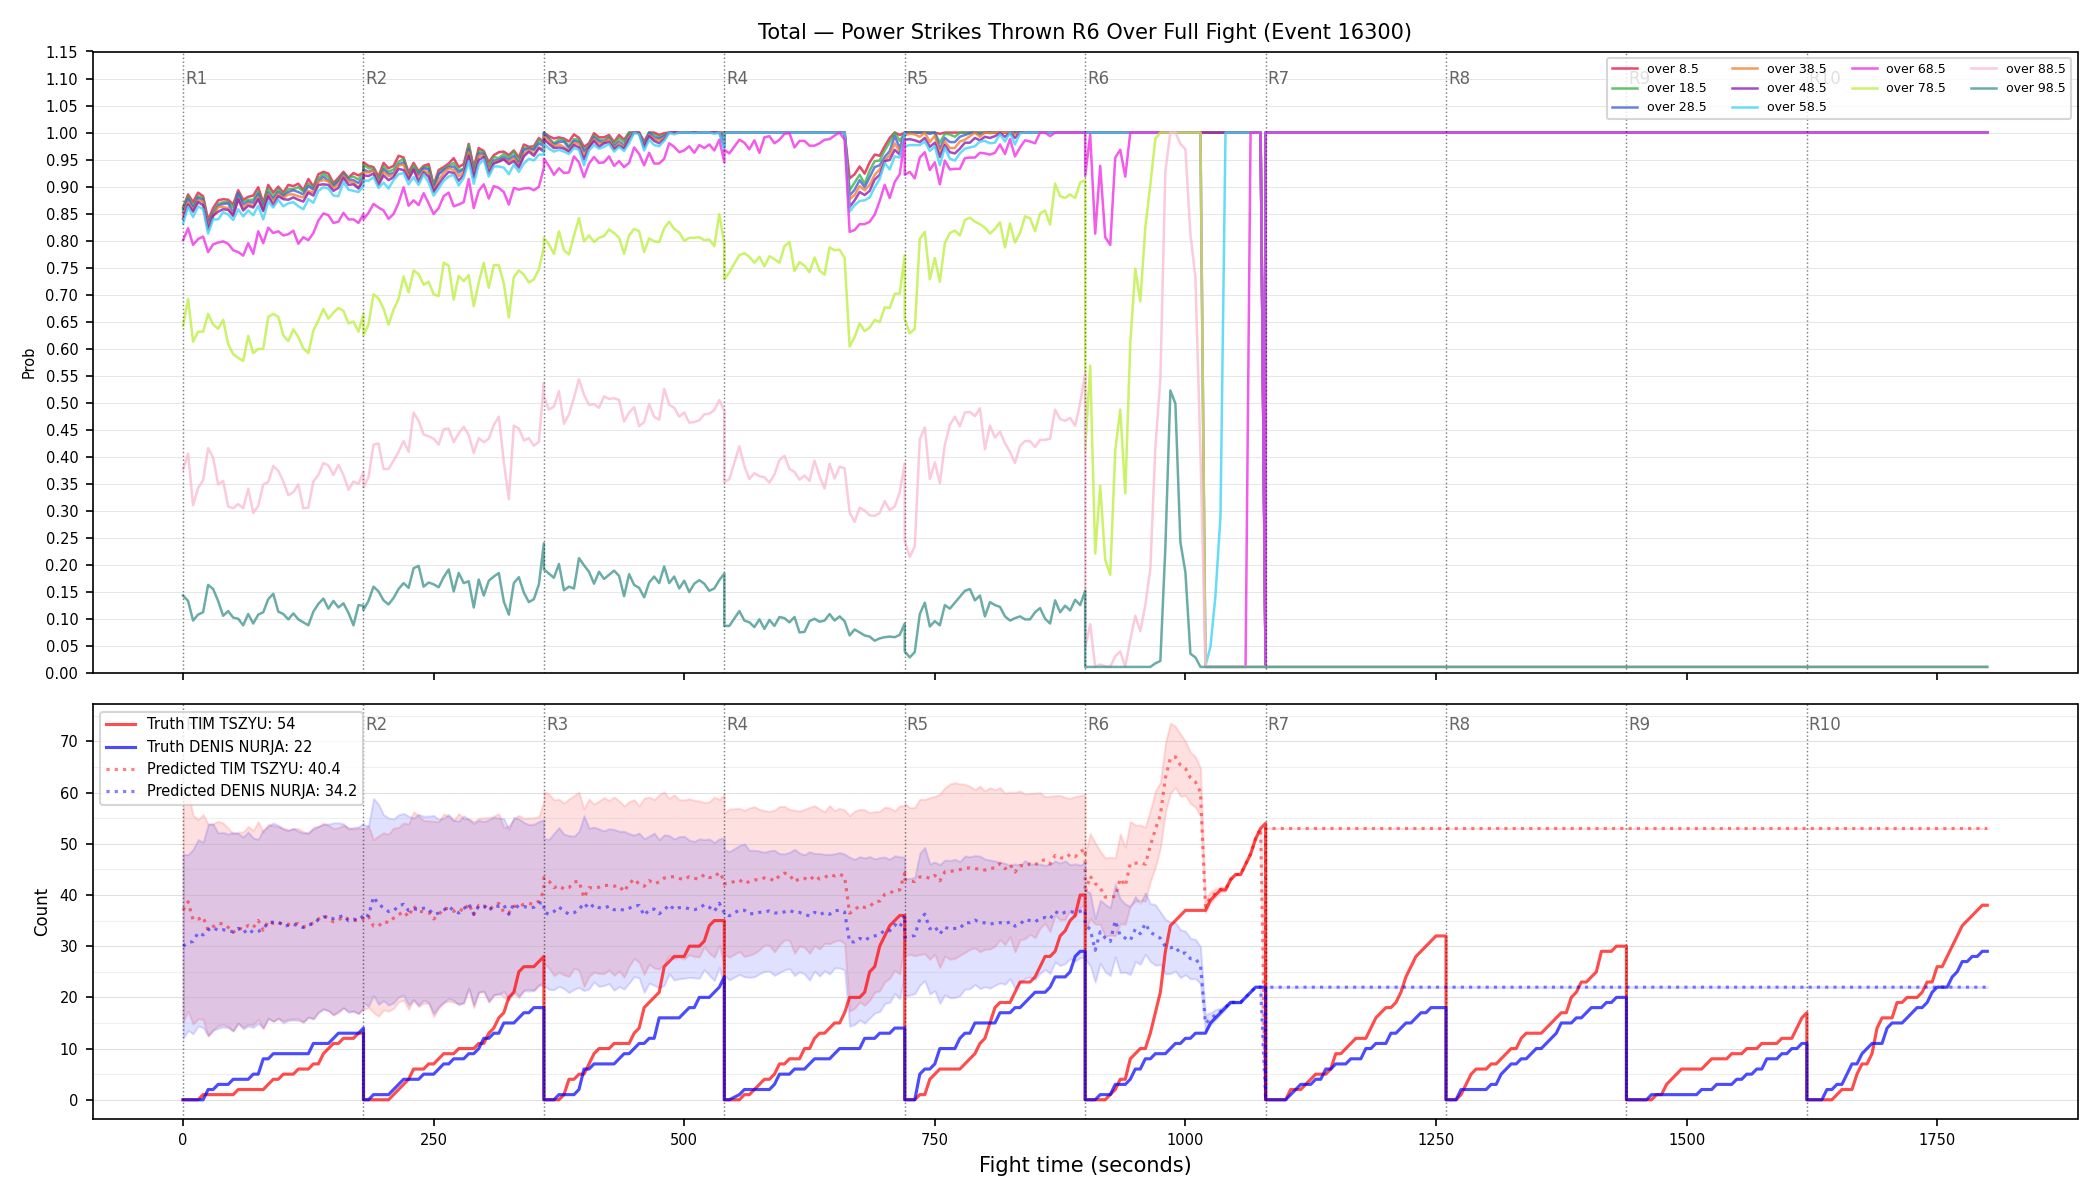
Task: Select the 'over 98.5' legend entry
Action: 2018,88
